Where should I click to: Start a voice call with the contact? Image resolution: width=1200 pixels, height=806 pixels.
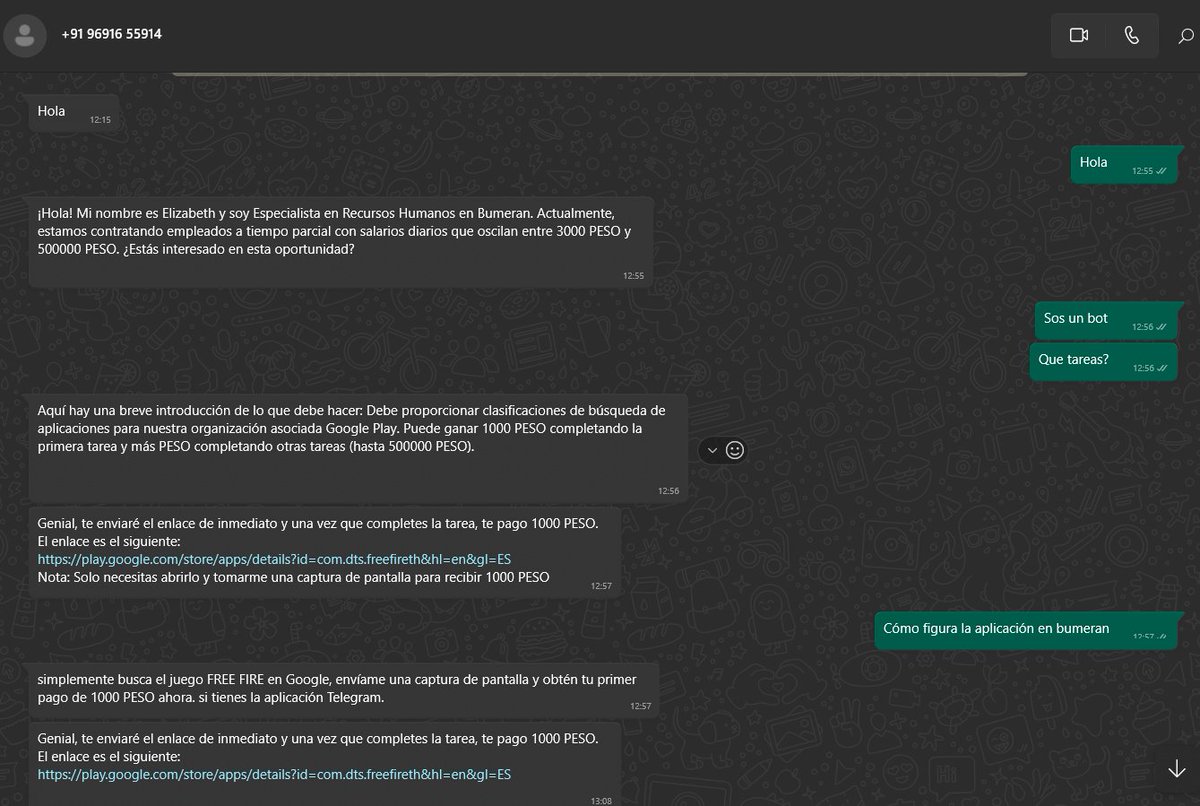[x=1131, y=35]
